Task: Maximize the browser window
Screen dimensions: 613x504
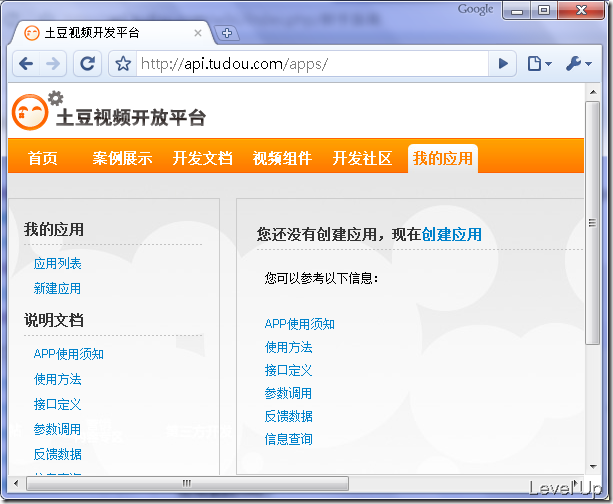Action: coord(544,11)
